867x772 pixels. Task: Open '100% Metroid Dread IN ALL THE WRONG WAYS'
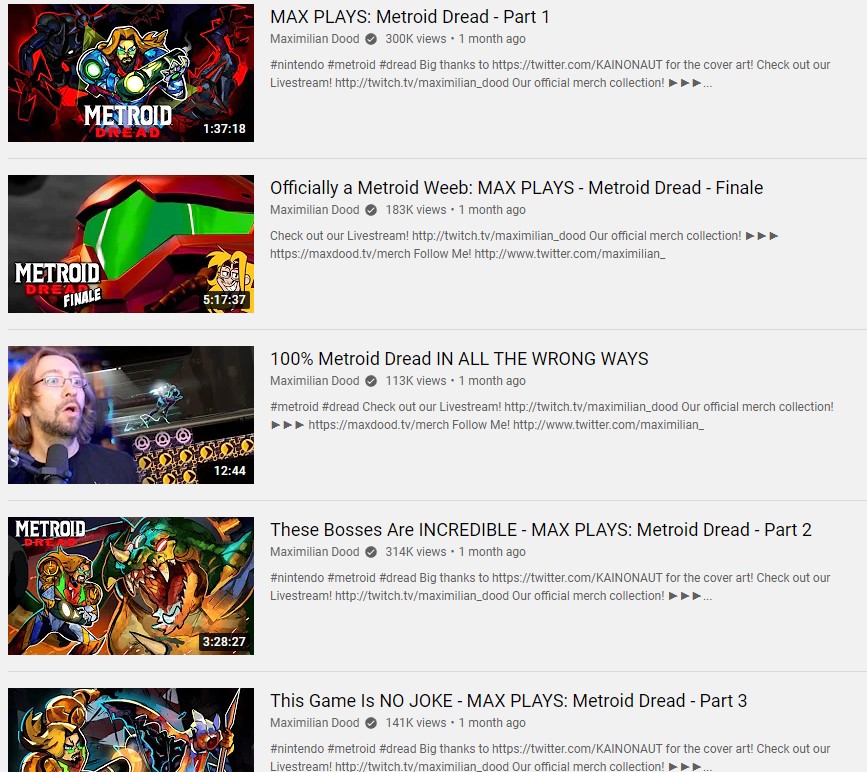(x=459, y=359)
